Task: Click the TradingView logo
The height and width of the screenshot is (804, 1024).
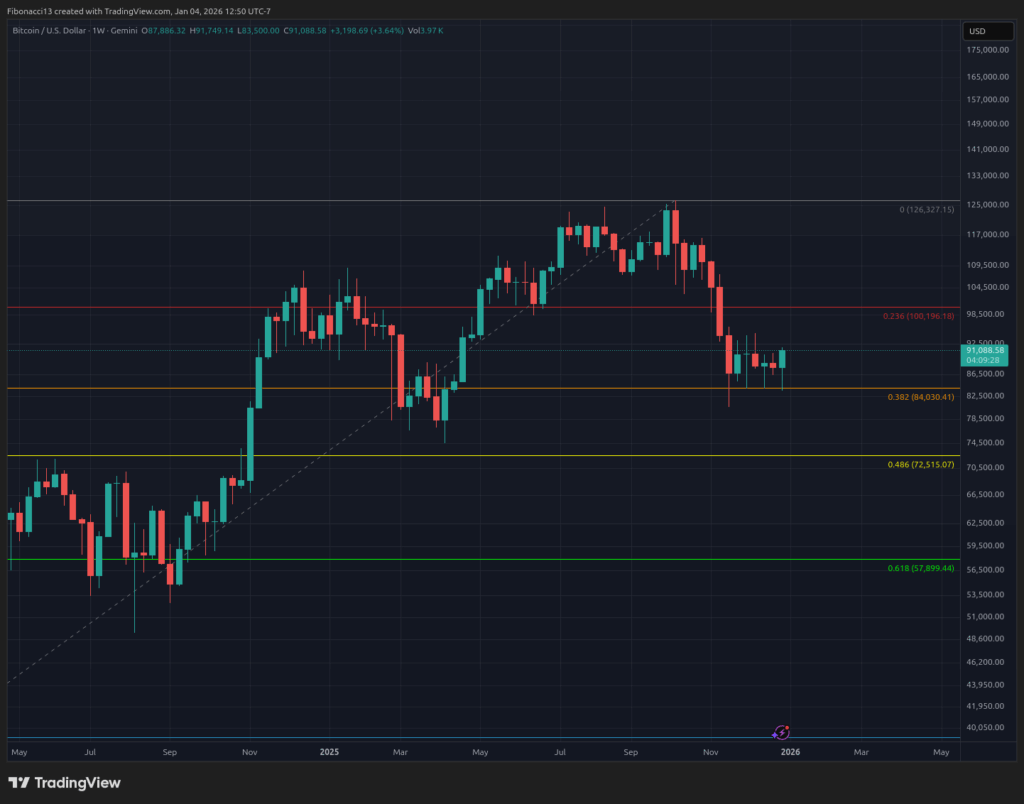Action: click(x=63, y=783)
